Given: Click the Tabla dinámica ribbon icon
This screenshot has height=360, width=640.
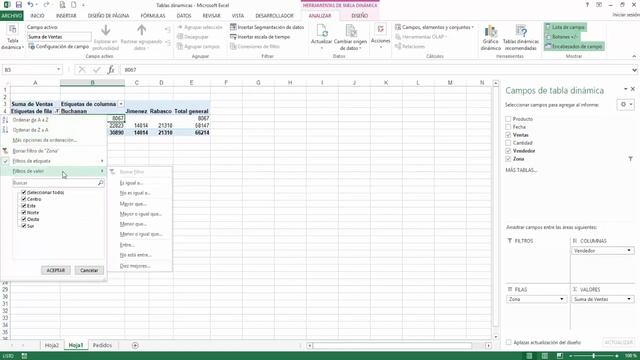Looking at the screenshot, I should (x=12, y=37).
